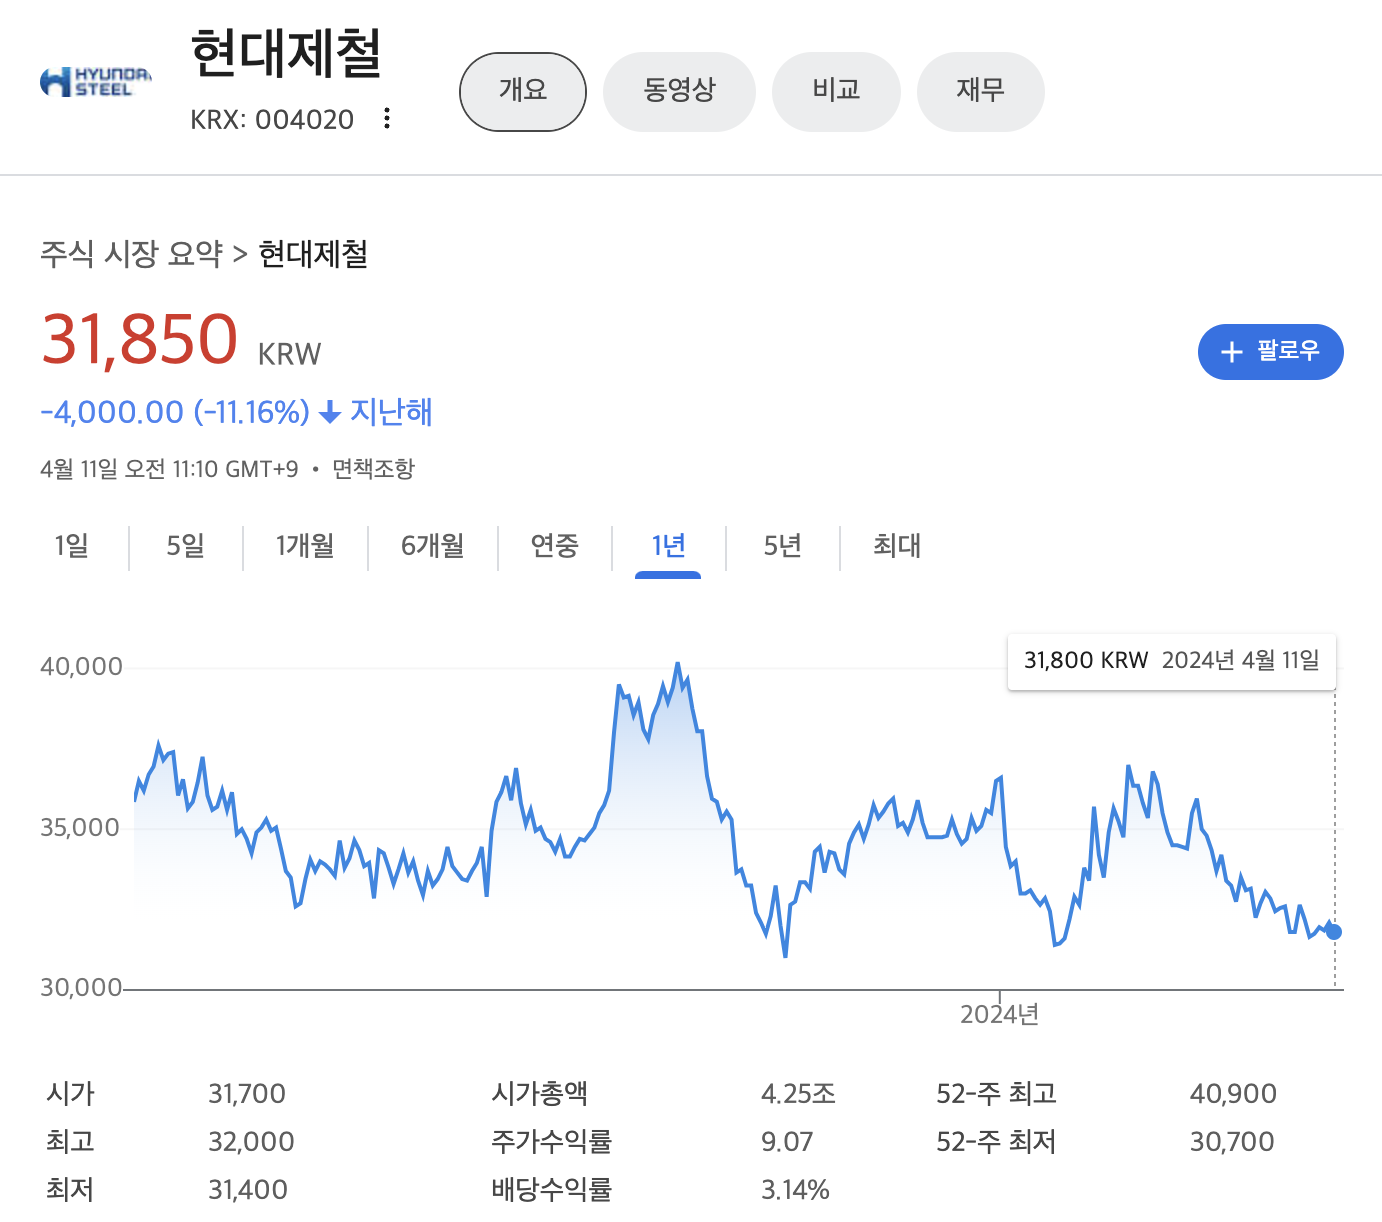Image resolution: width=1382 pixels, height=1222 pixels.
Task: Click the 52-주 최고 value 40,900
Action: pyautogui.click(x=1233, y=1094)
